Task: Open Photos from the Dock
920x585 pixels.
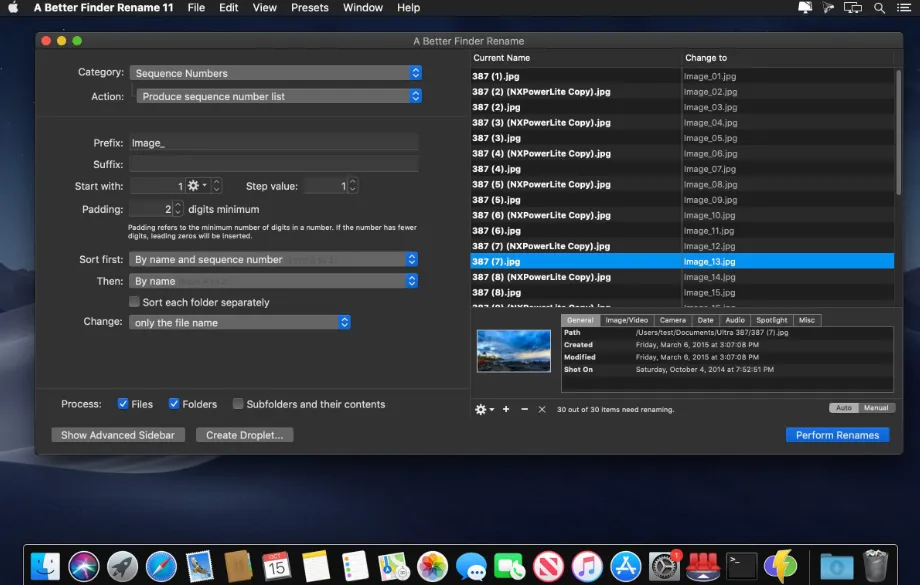Action: point(432,567)
